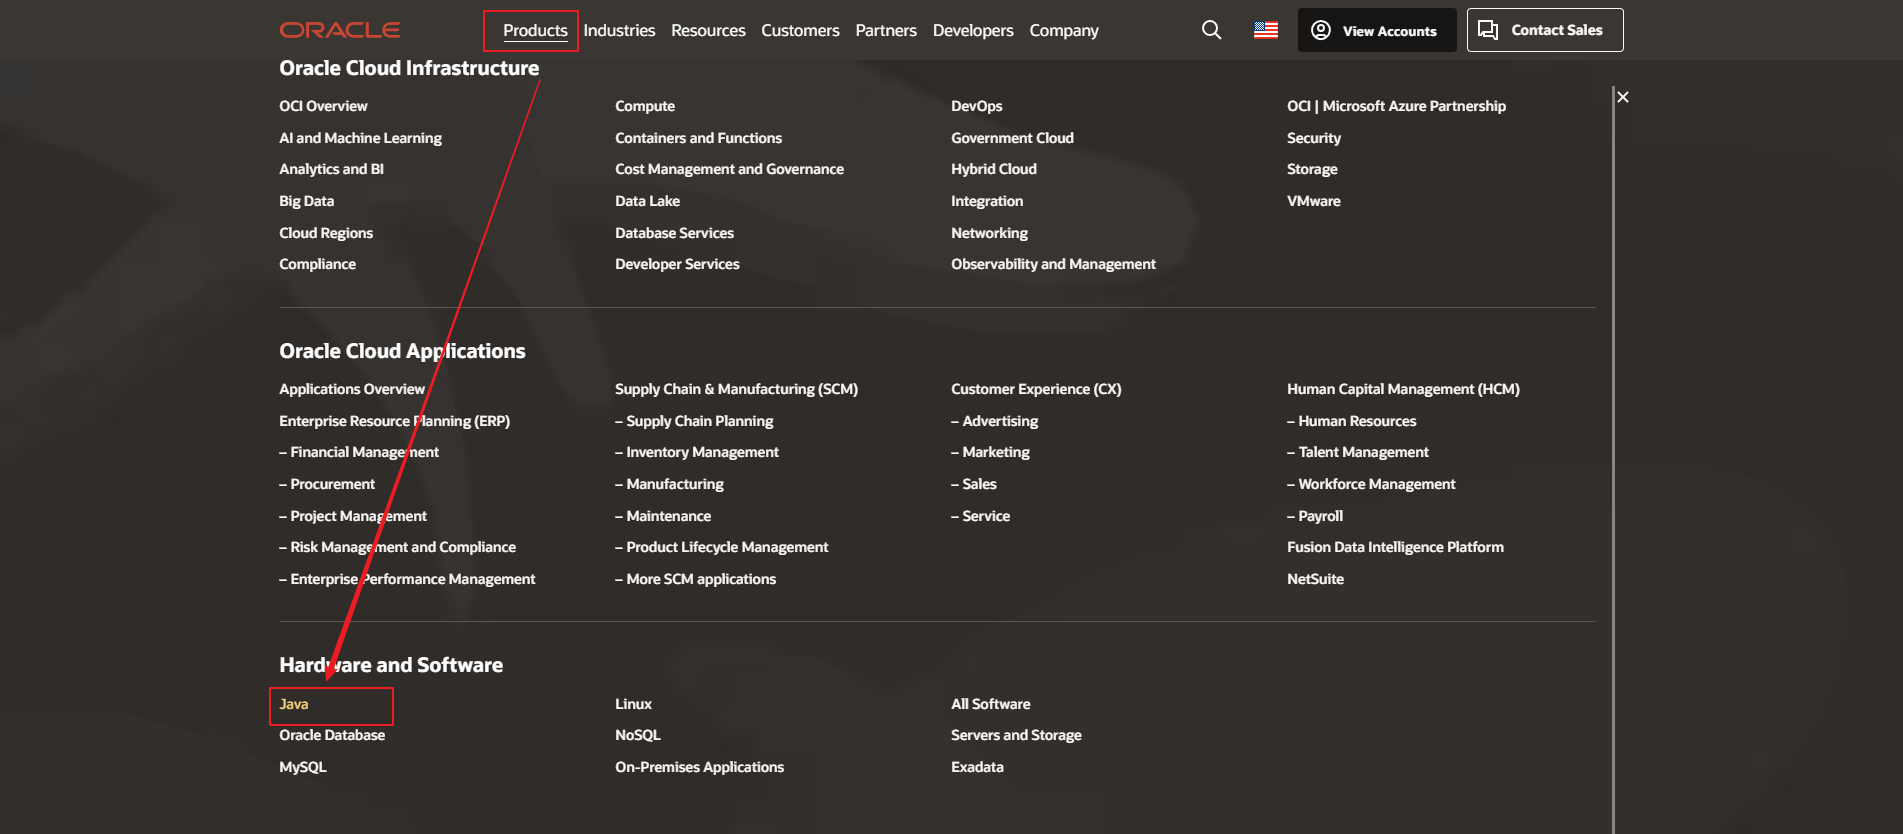
Task: Open the VMware link
Action: 1314,201
